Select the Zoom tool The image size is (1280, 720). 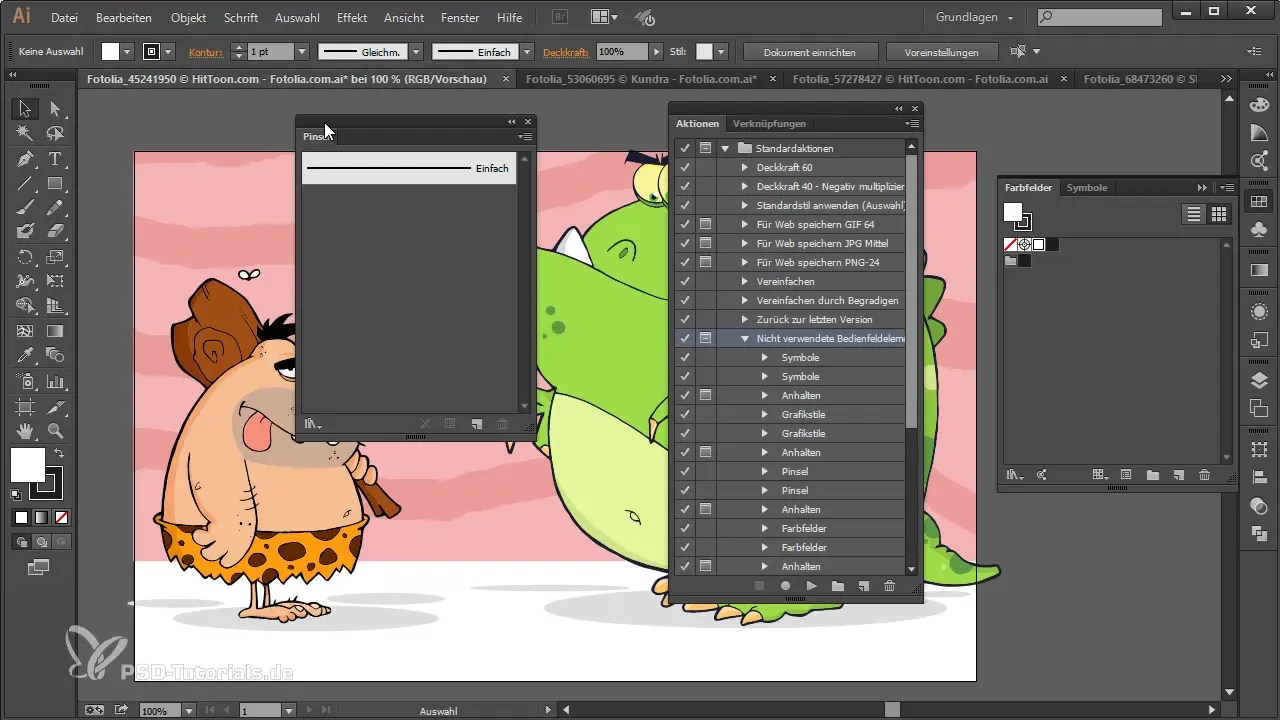pos(55,431)
